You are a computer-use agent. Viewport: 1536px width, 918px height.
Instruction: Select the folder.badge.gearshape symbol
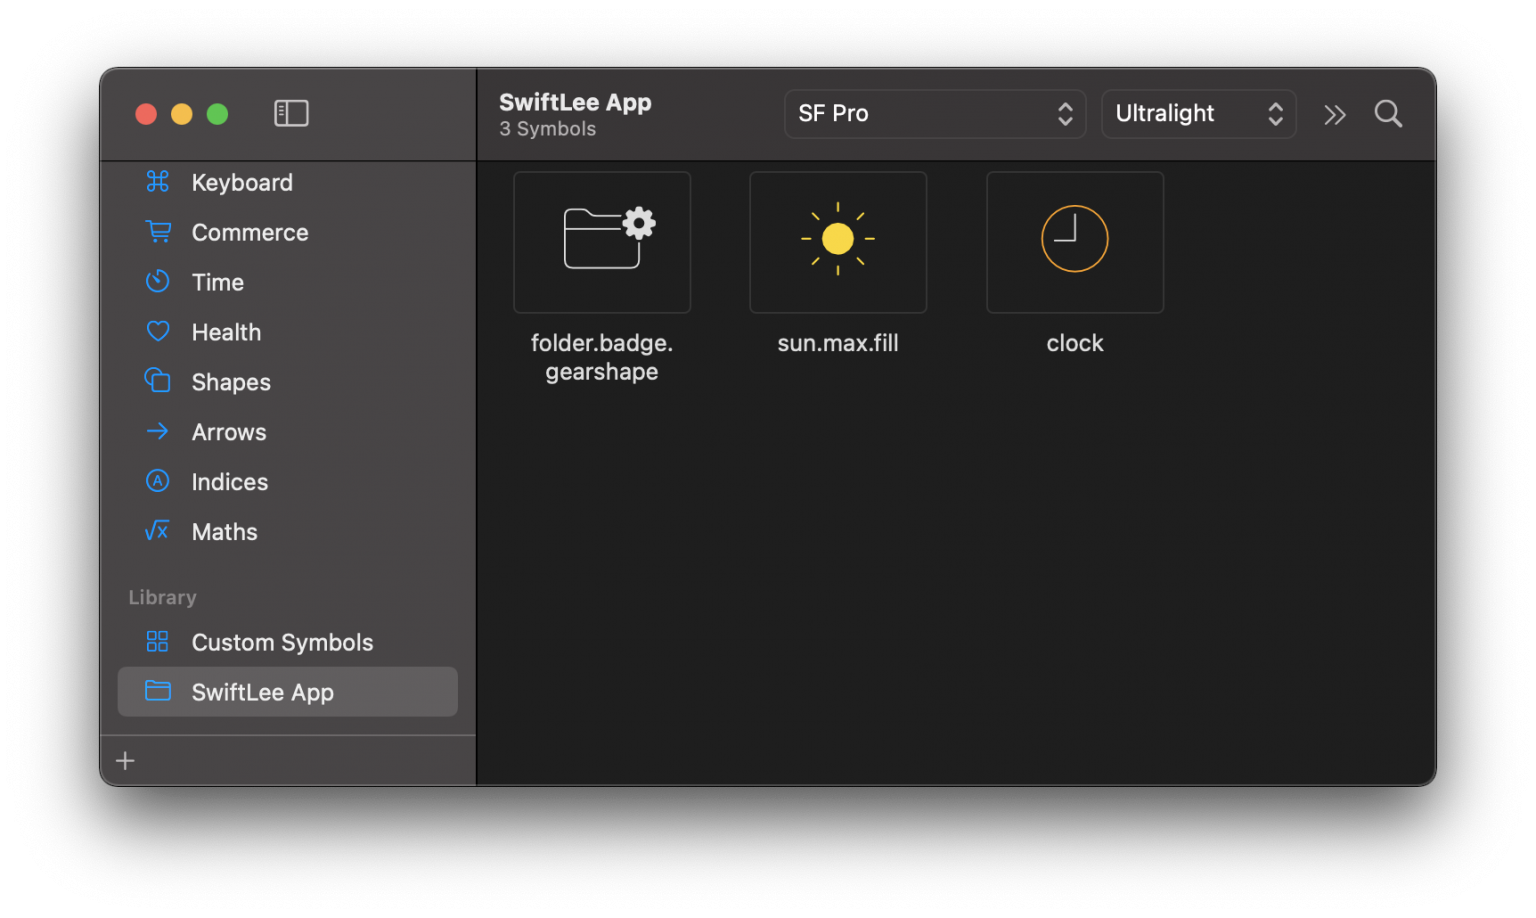click(601, 241)
